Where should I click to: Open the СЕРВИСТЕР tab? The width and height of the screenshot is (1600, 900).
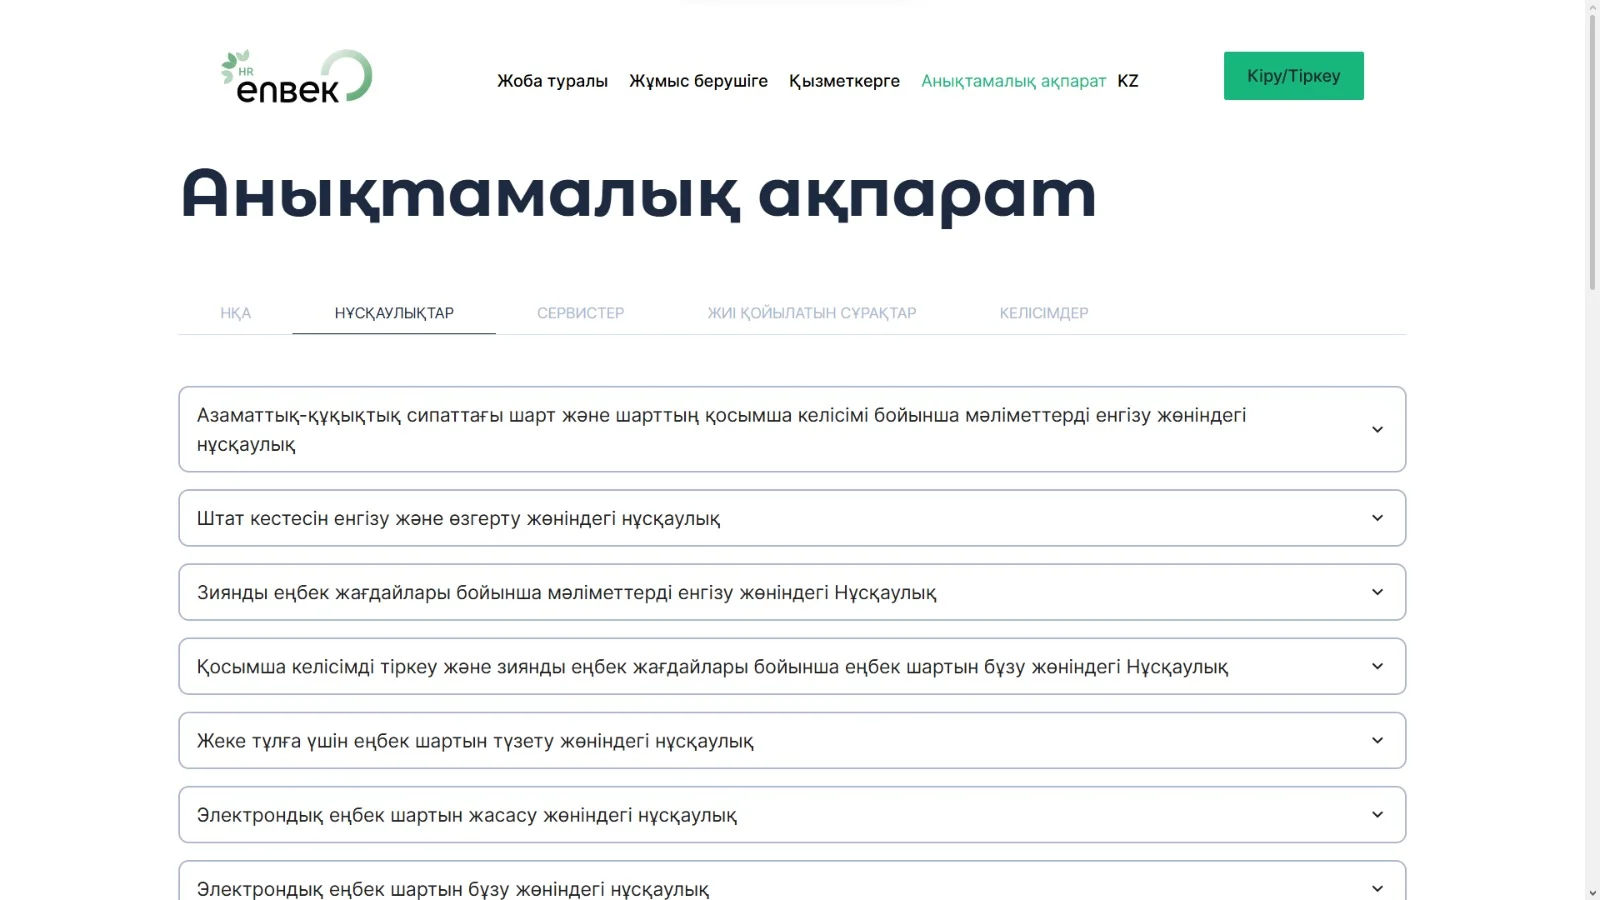[x=580, y=313]
